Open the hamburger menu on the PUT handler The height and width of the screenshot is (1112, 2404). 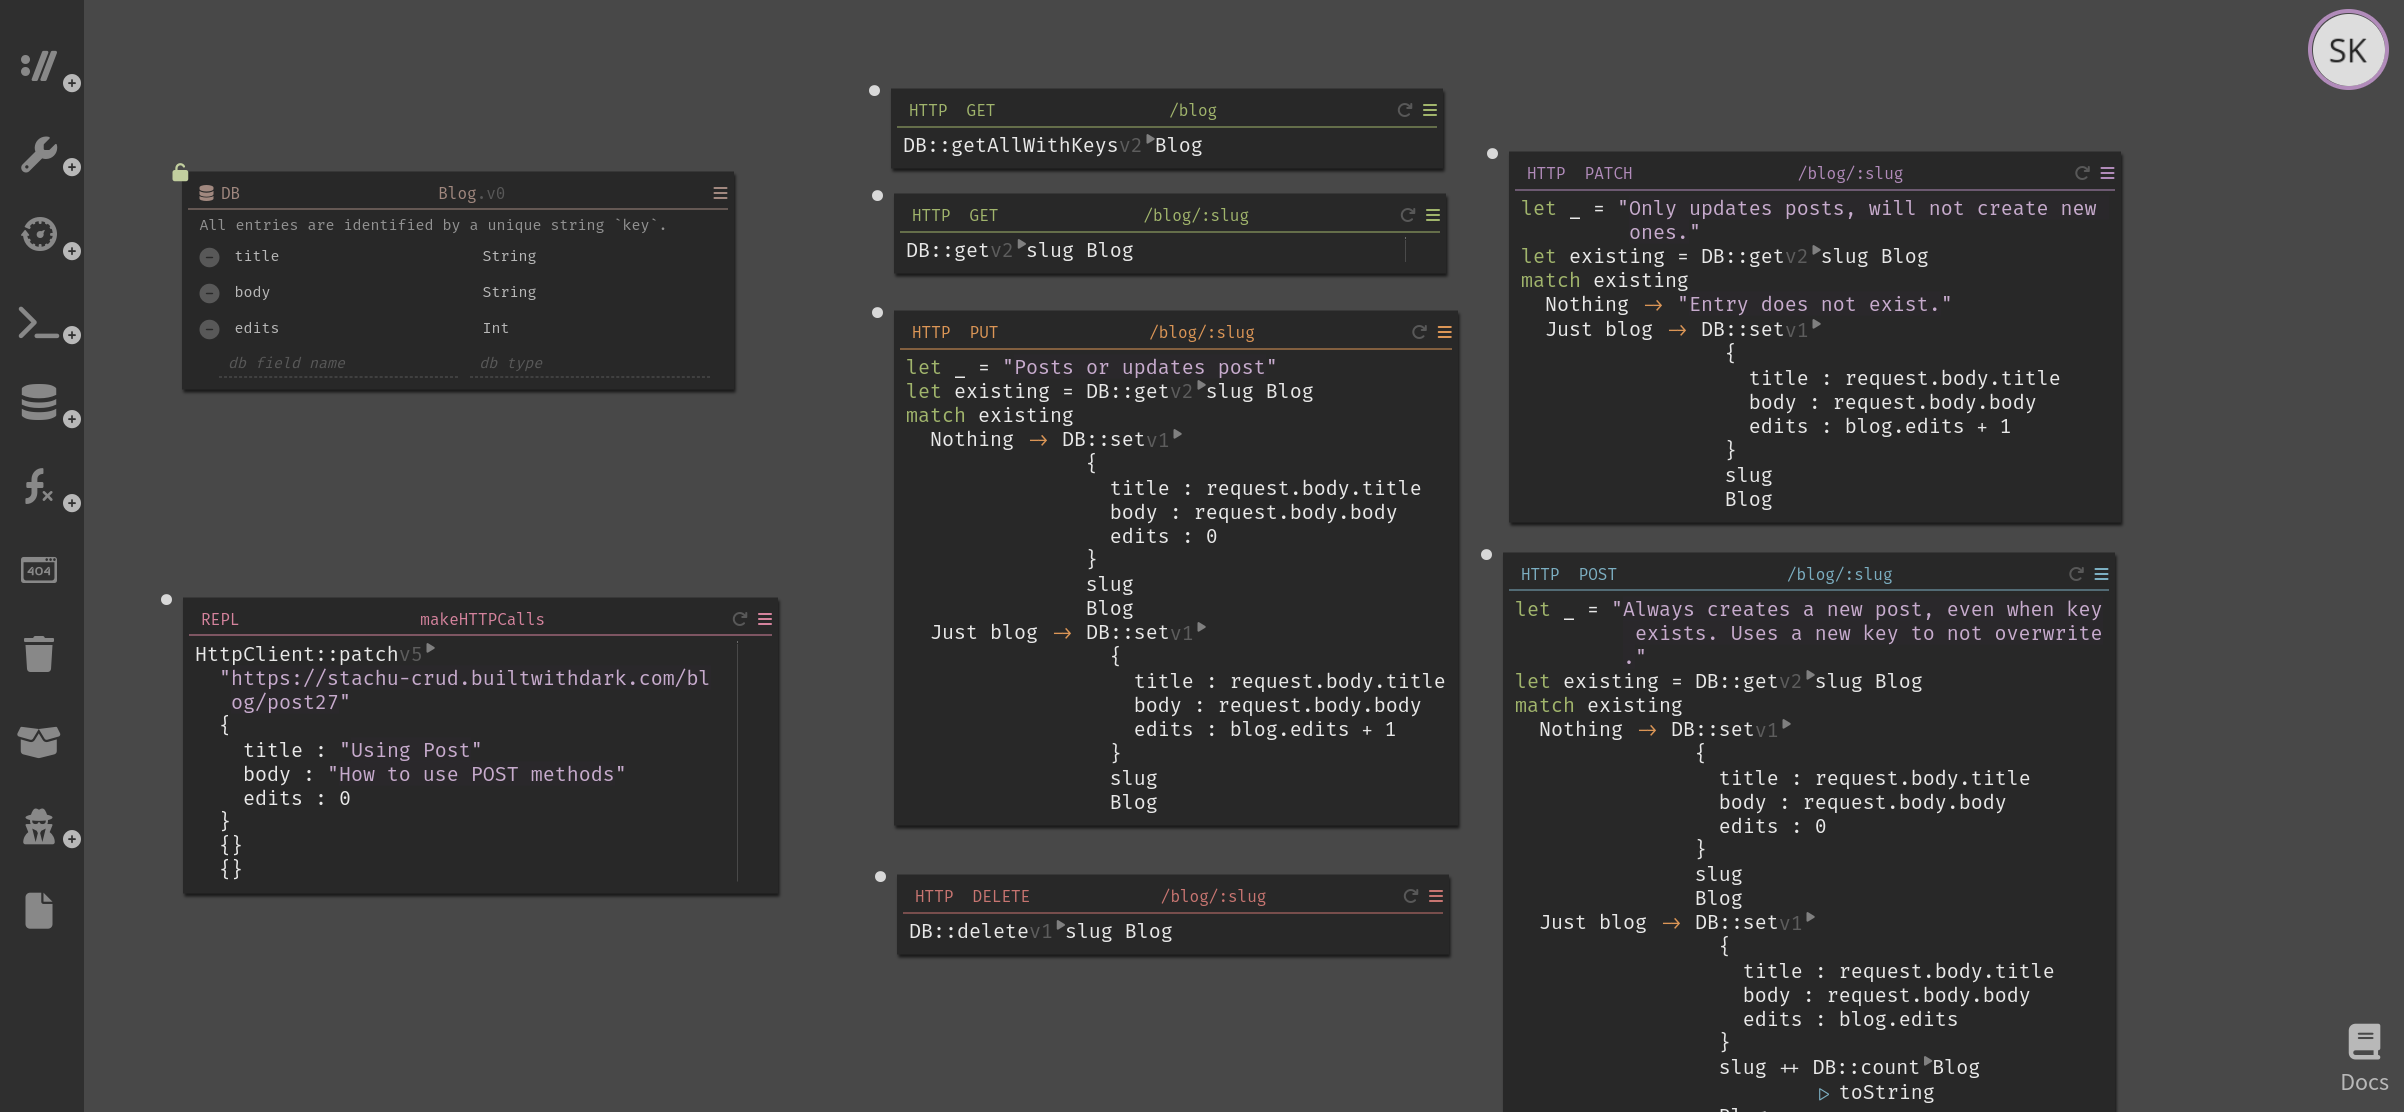tap(1444, 332)
